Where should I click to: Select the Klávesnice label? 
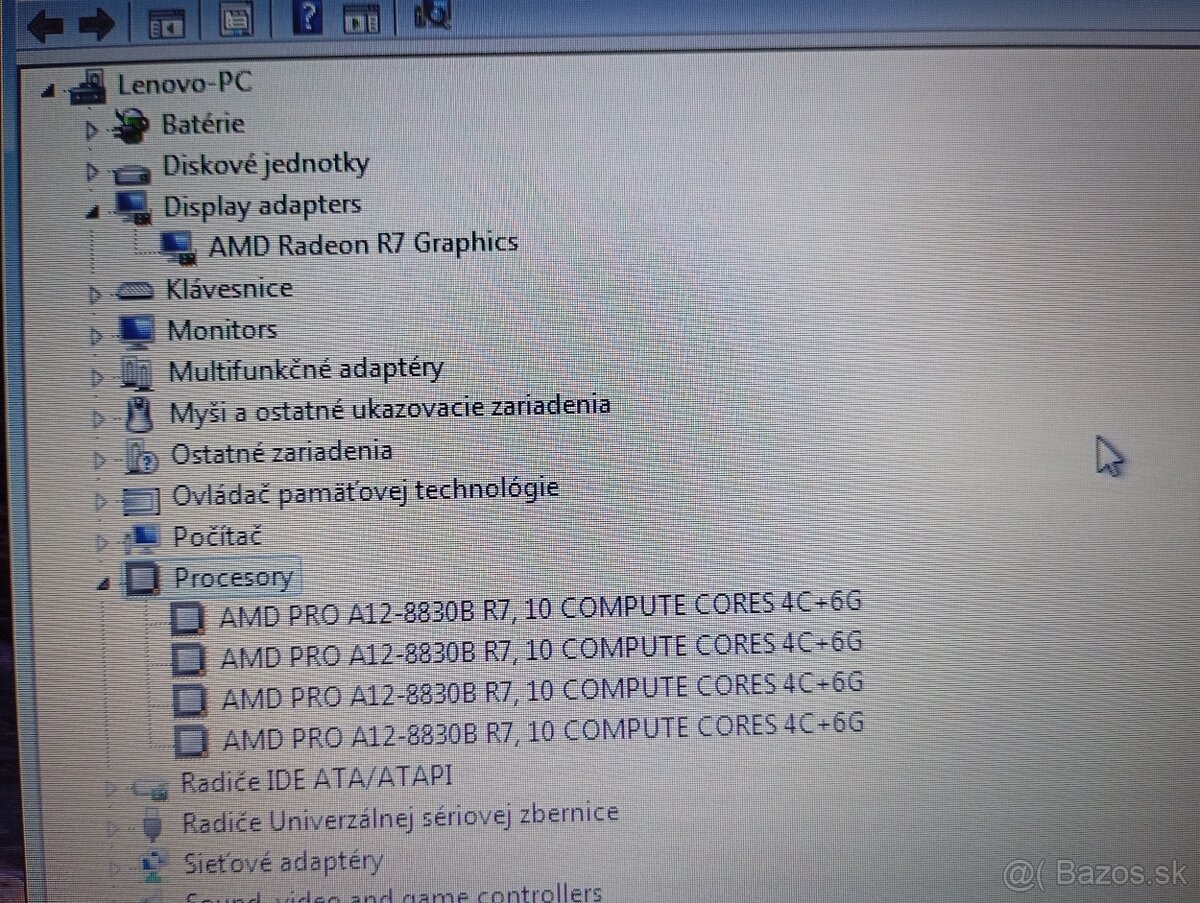pyautogui.click(x=230, y=289)
